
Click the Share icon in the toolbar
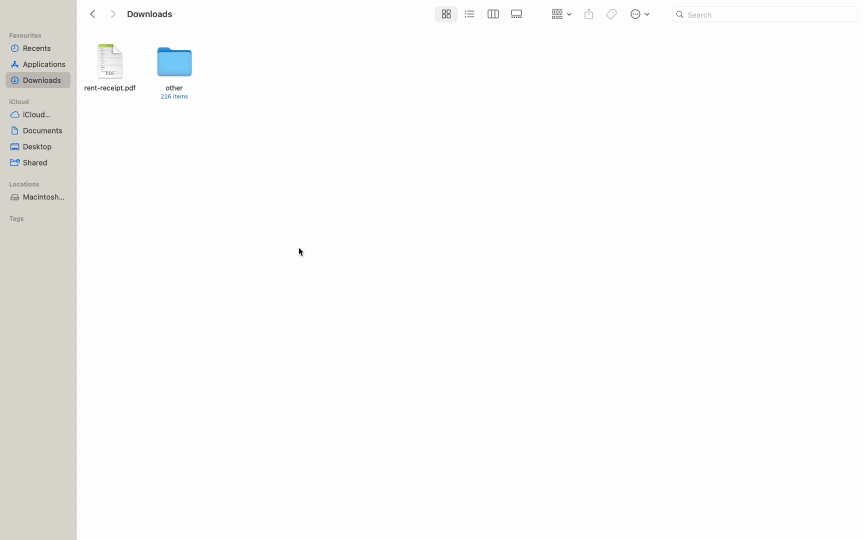(589, 14)
